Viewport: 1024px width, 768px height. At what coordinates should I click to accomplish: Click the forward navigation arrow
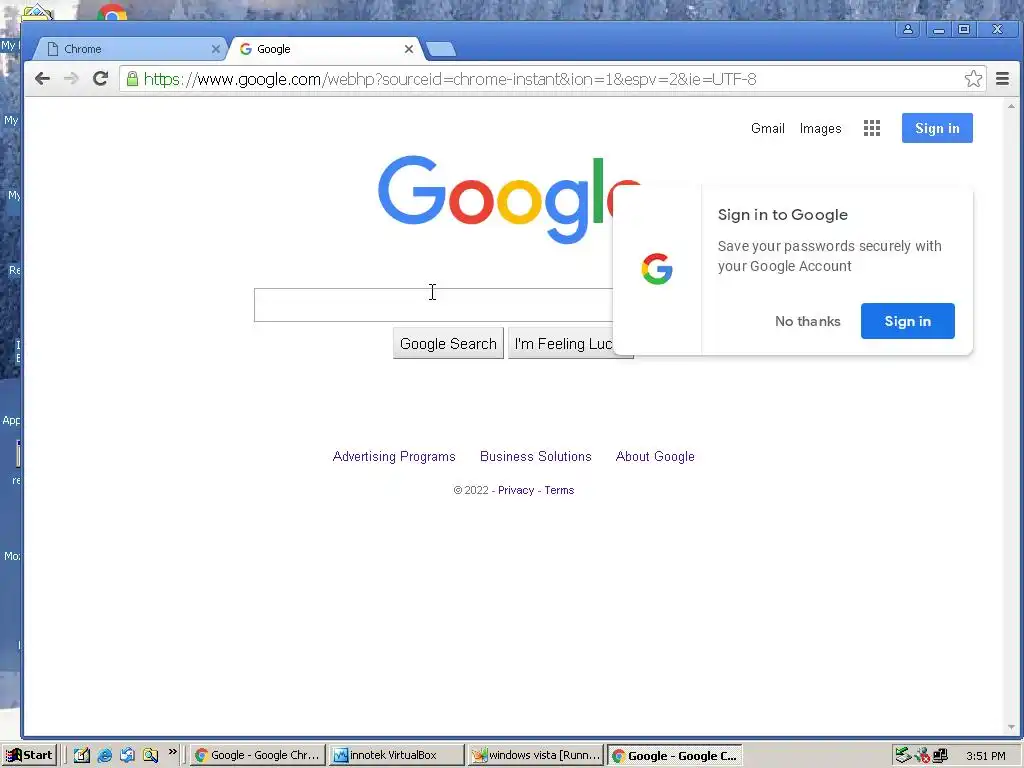point(71,79)
